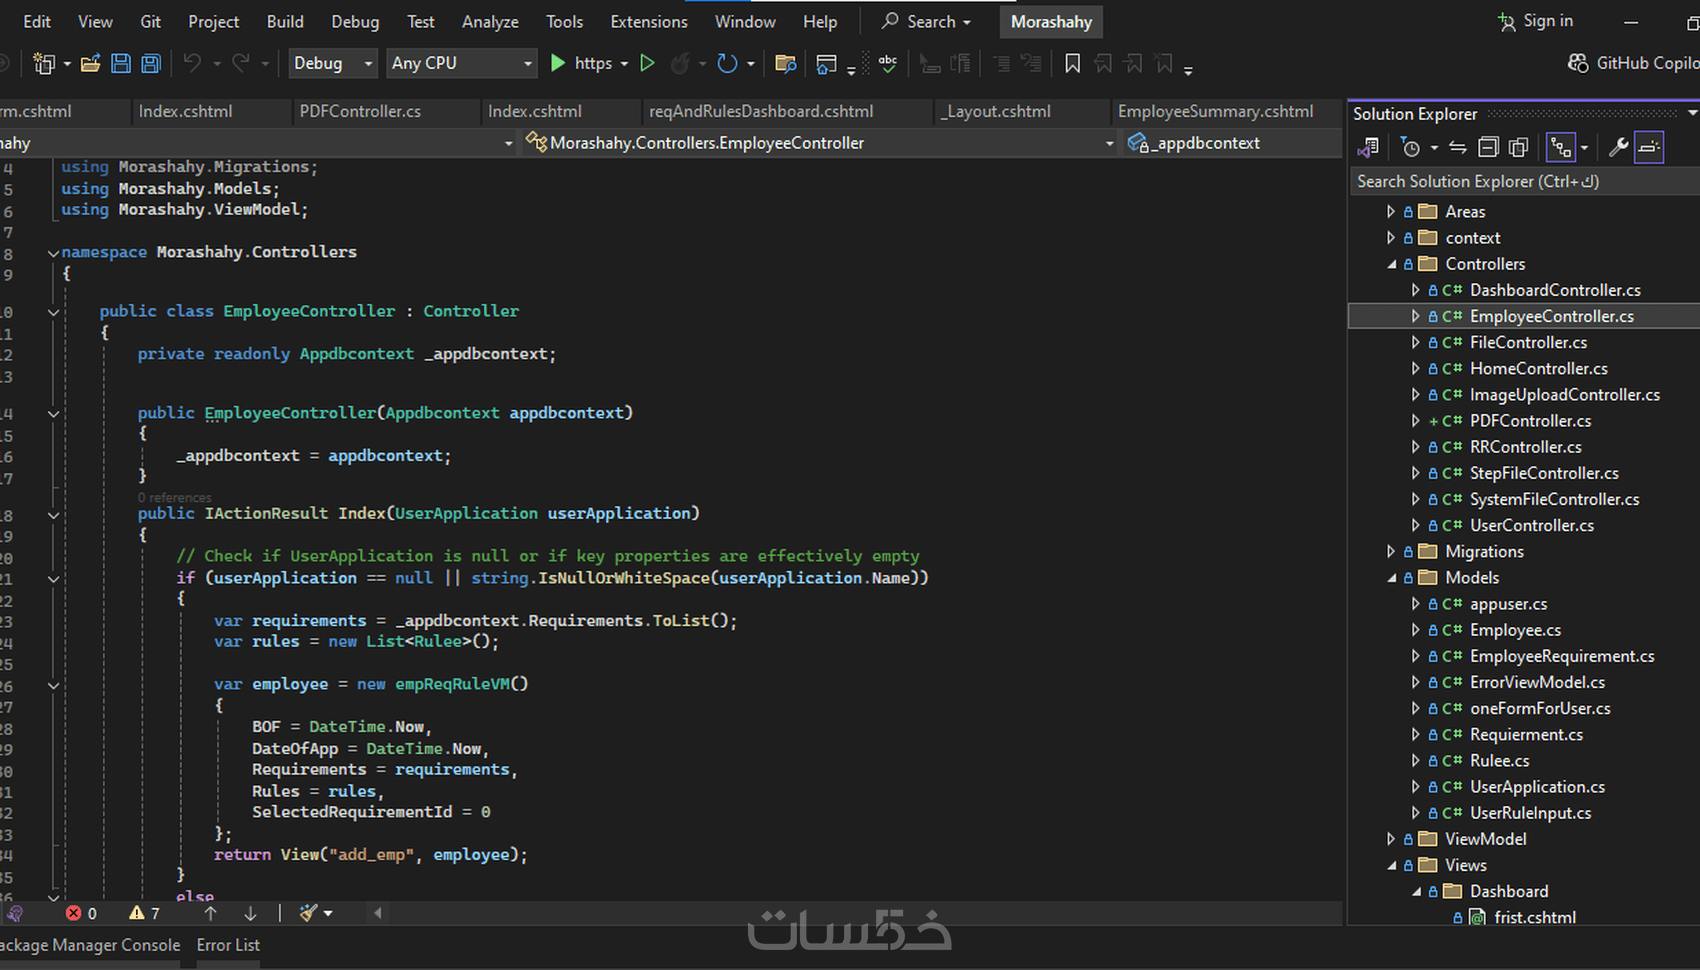Viewport: 1700px width, 970px height.
Task: Click the Sign in link
Action: [x=1548, y=21]
